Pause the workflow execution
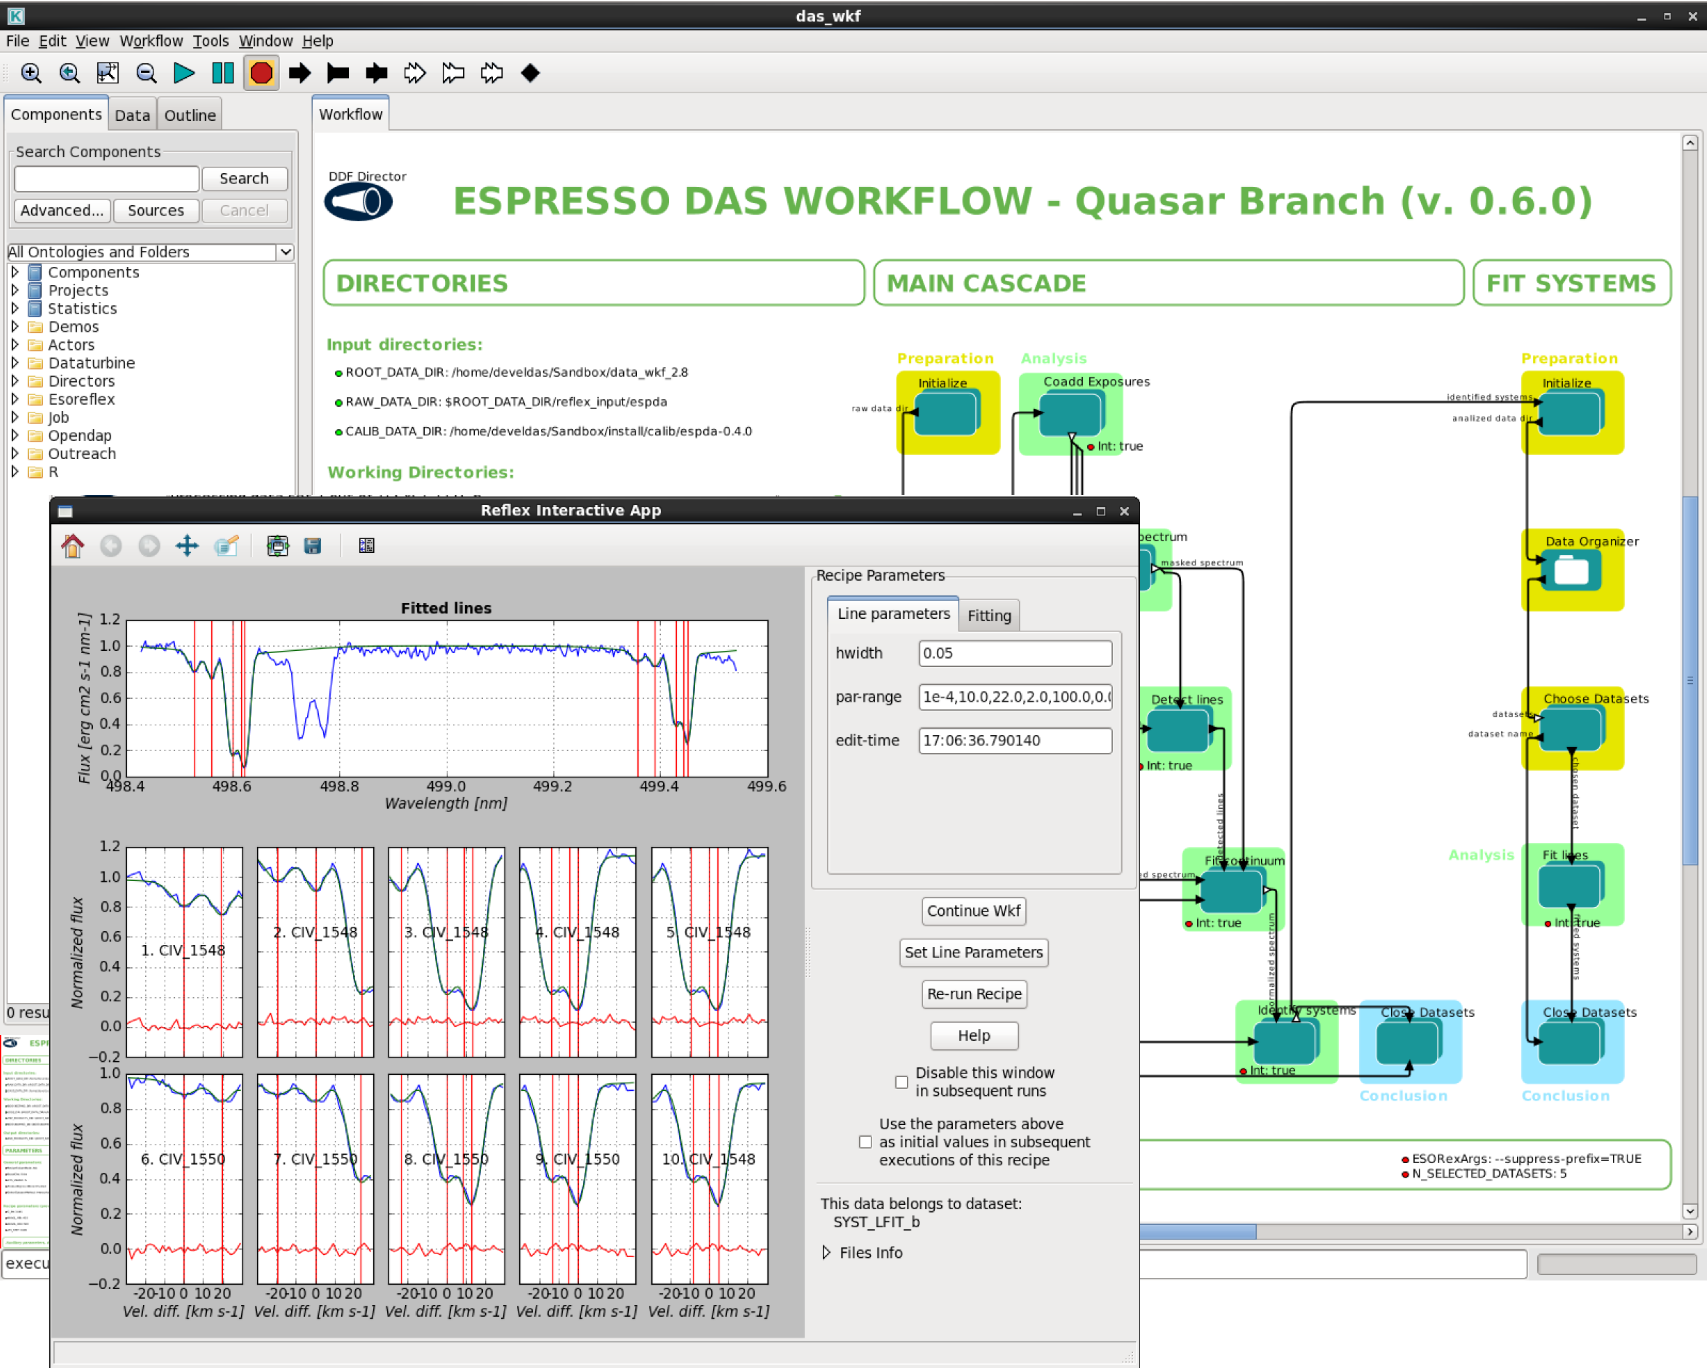 223,73
